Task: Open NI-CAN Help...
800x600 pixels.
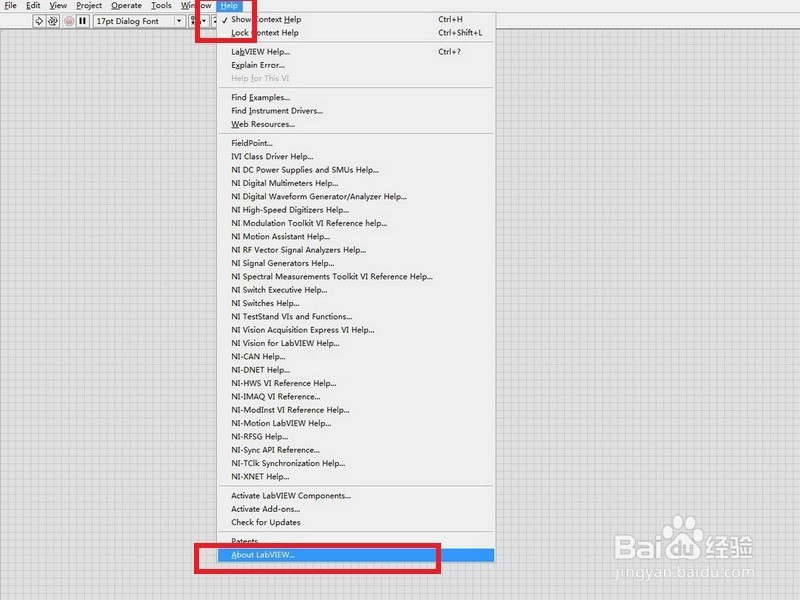Action: point(356,356)
